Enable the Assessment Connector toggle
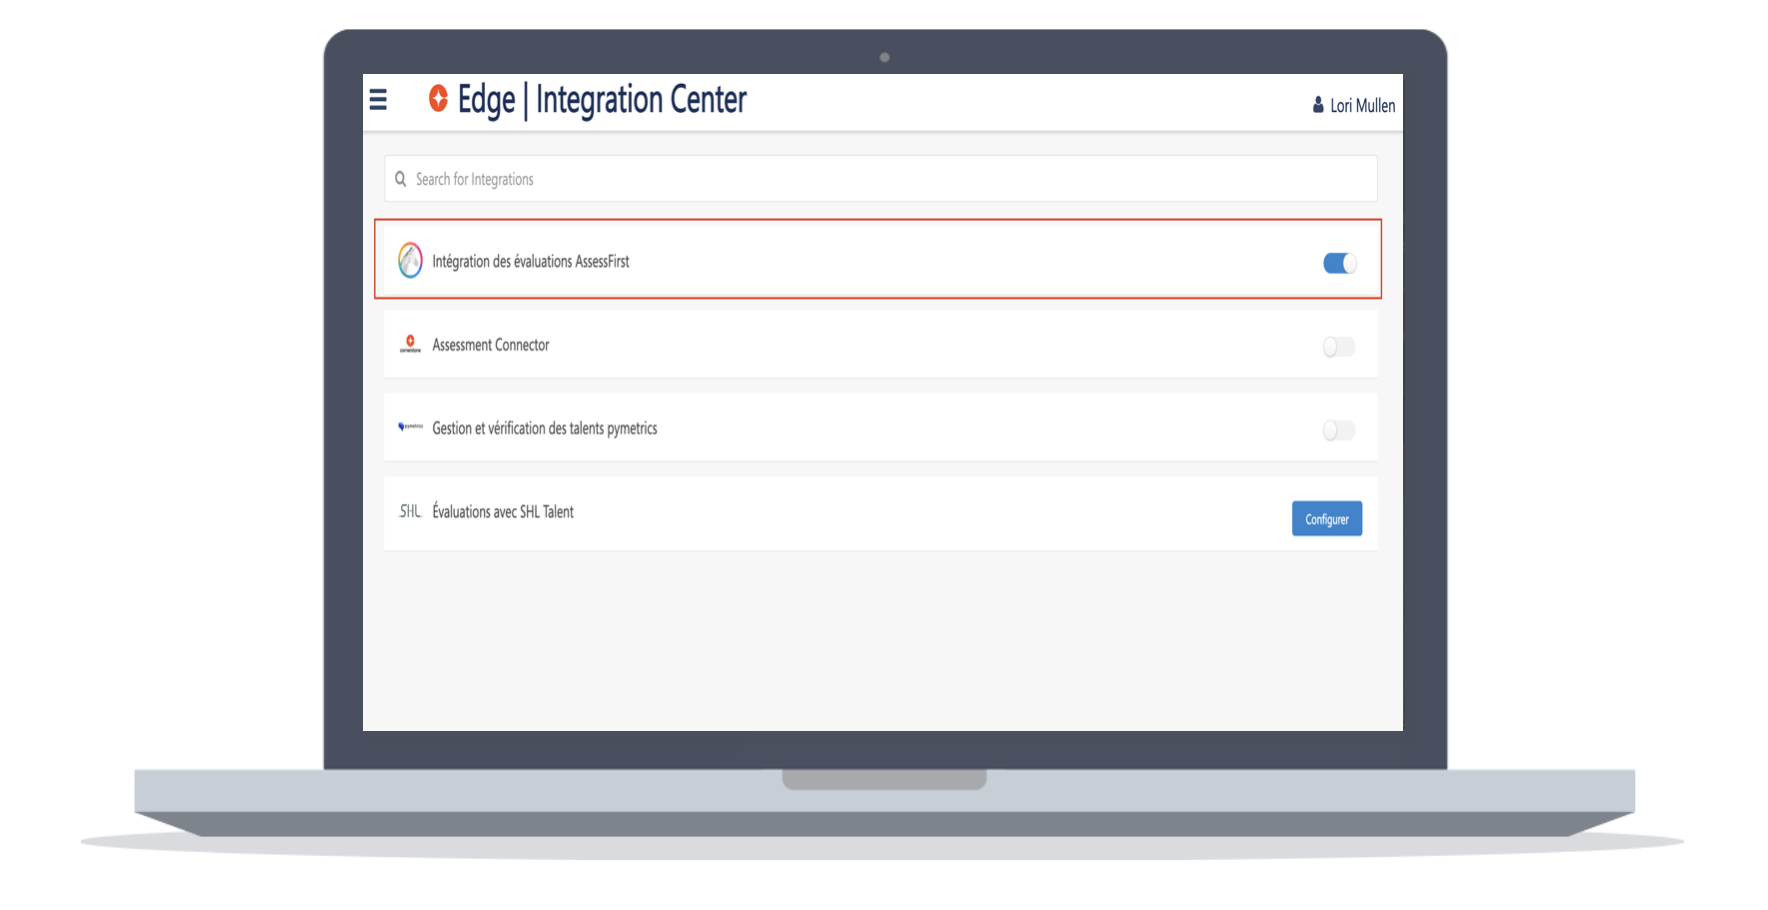 1338,347
